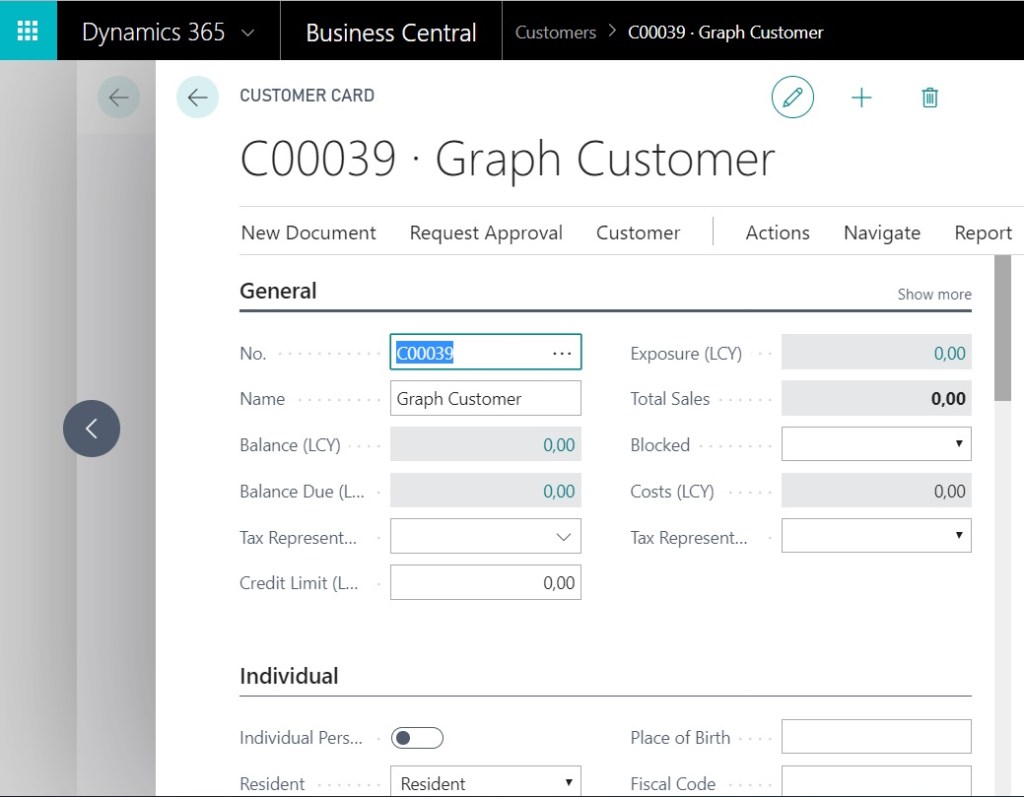Collapse the General section header
The width and height of the screenshot is (1024, 797).
coord(278,291)
